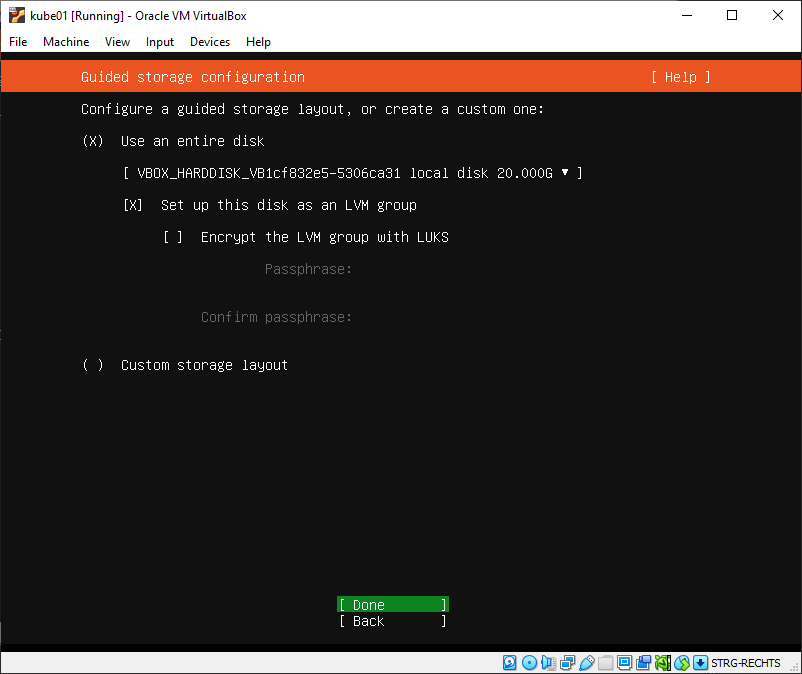
Task: Click the recording screens icon in status bar
Action: (x=643, y=663)
